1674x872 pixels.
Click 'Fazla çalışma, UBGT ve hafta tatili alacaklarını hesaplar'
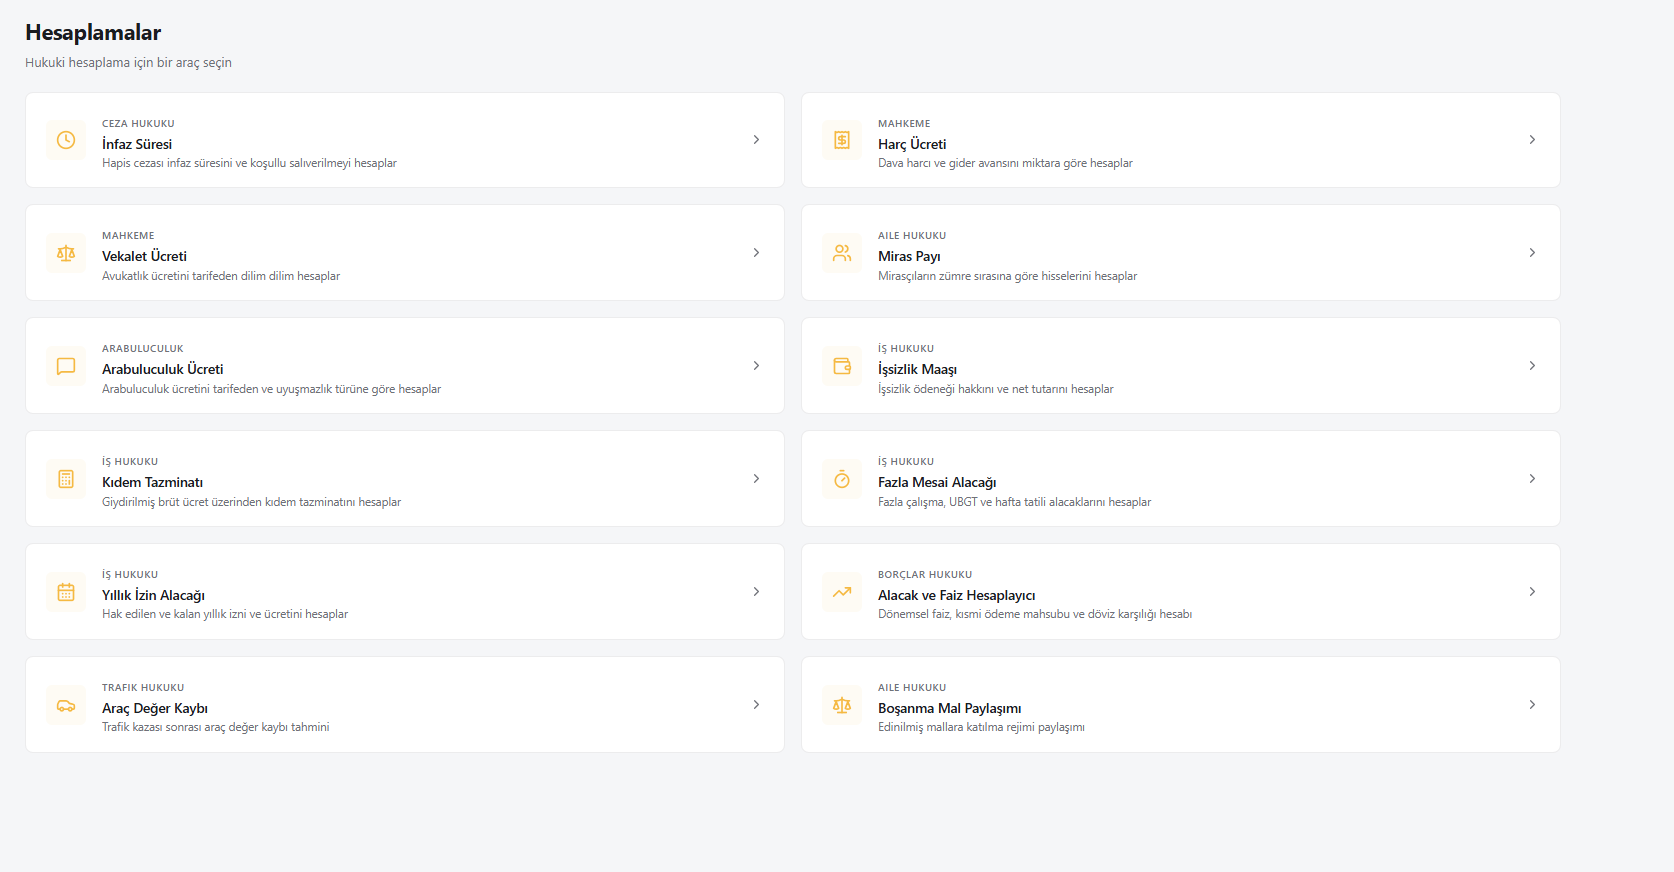tap(1015, 502)
